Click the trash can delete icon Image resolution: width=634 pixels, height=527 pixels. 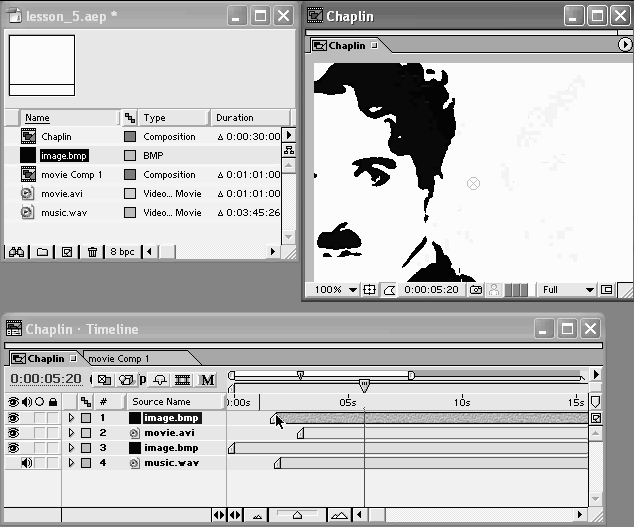92,252
